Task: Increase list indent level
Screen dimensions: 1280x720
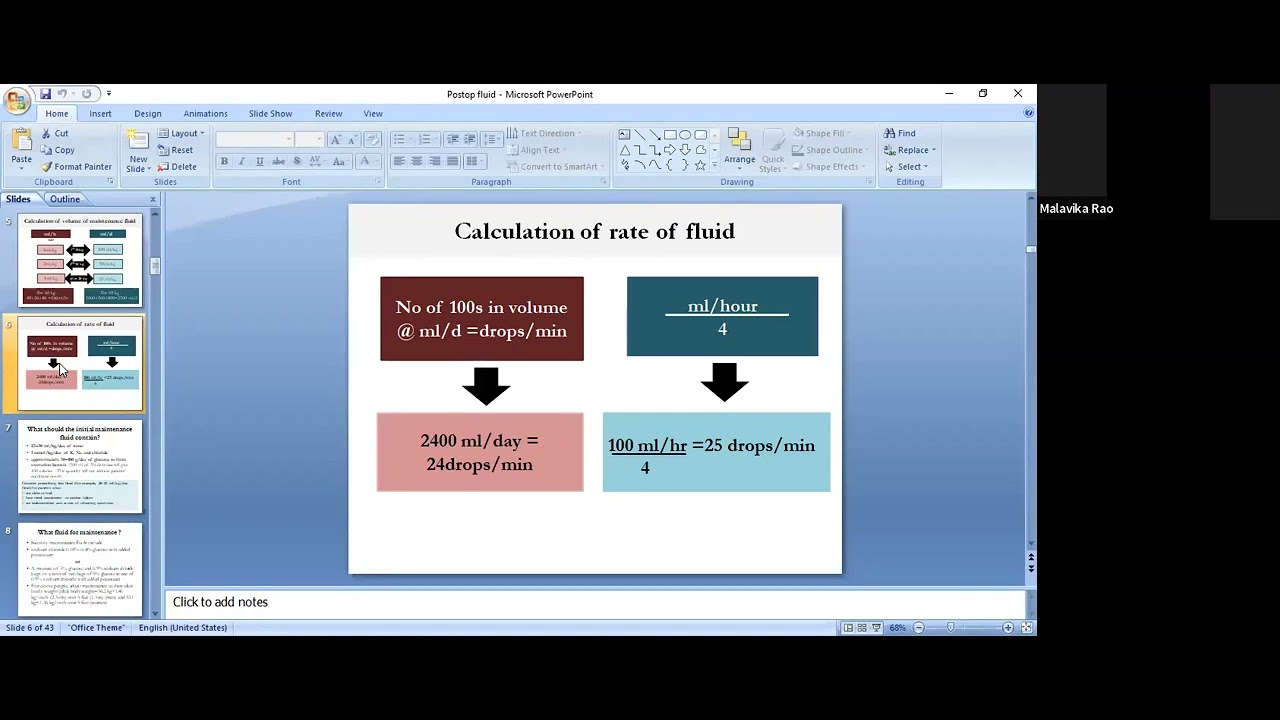Action: click(x=469, y=140)
